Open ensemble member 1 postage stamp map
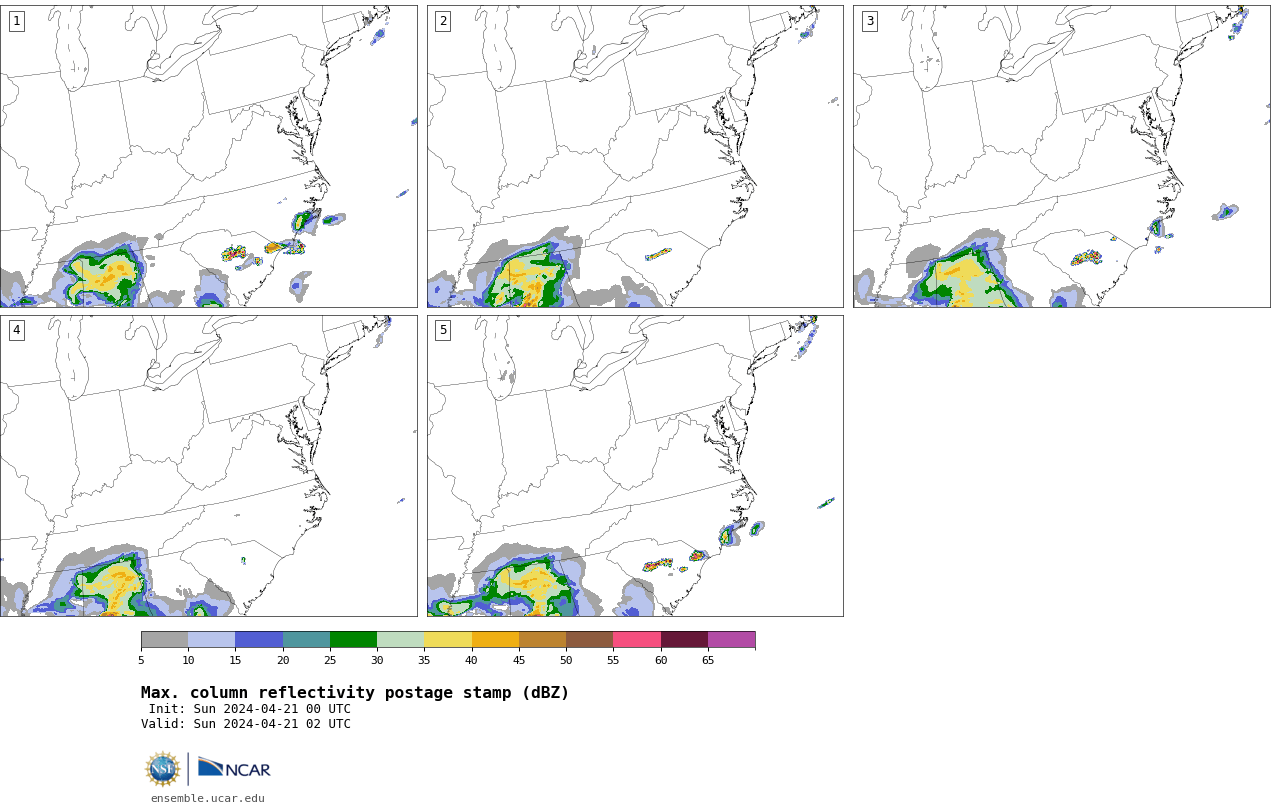Screen dimensions: 1280x809 coord(208,156)
